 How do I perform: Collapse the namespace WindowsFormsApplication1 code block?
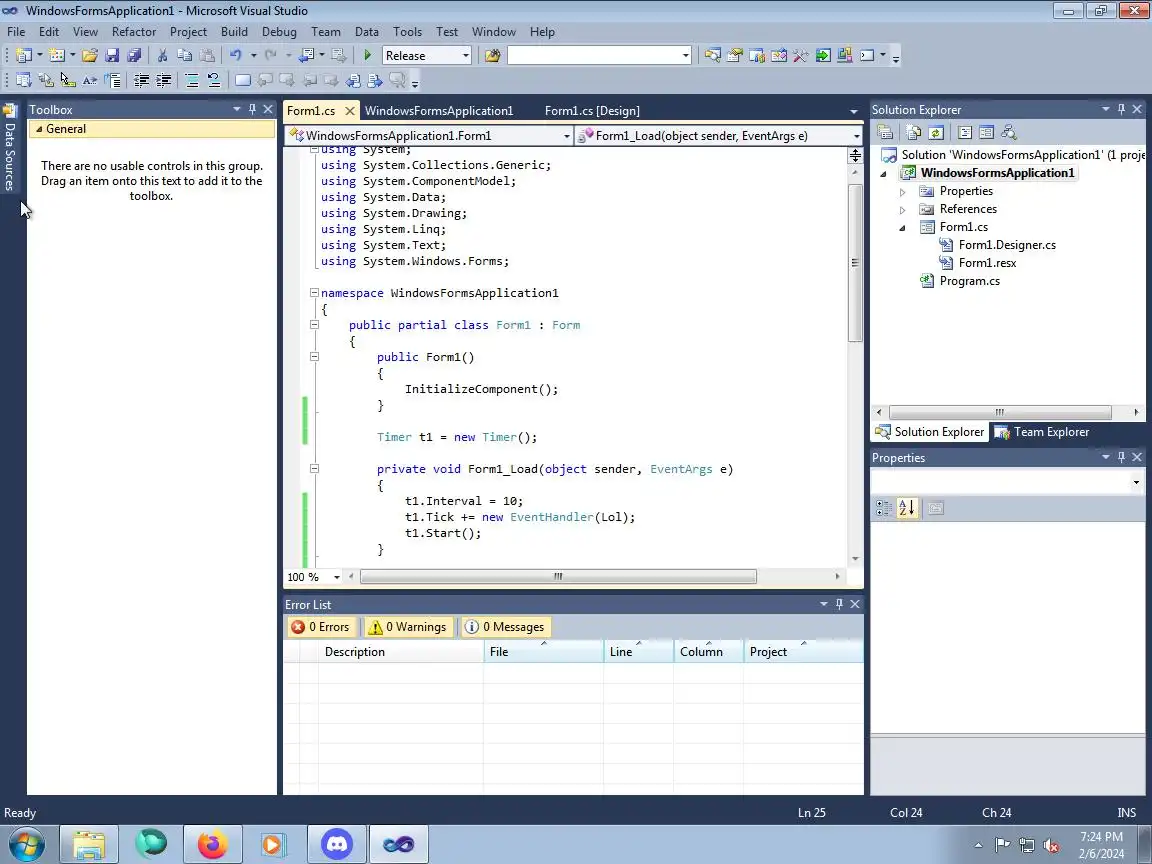coord(314,292)
